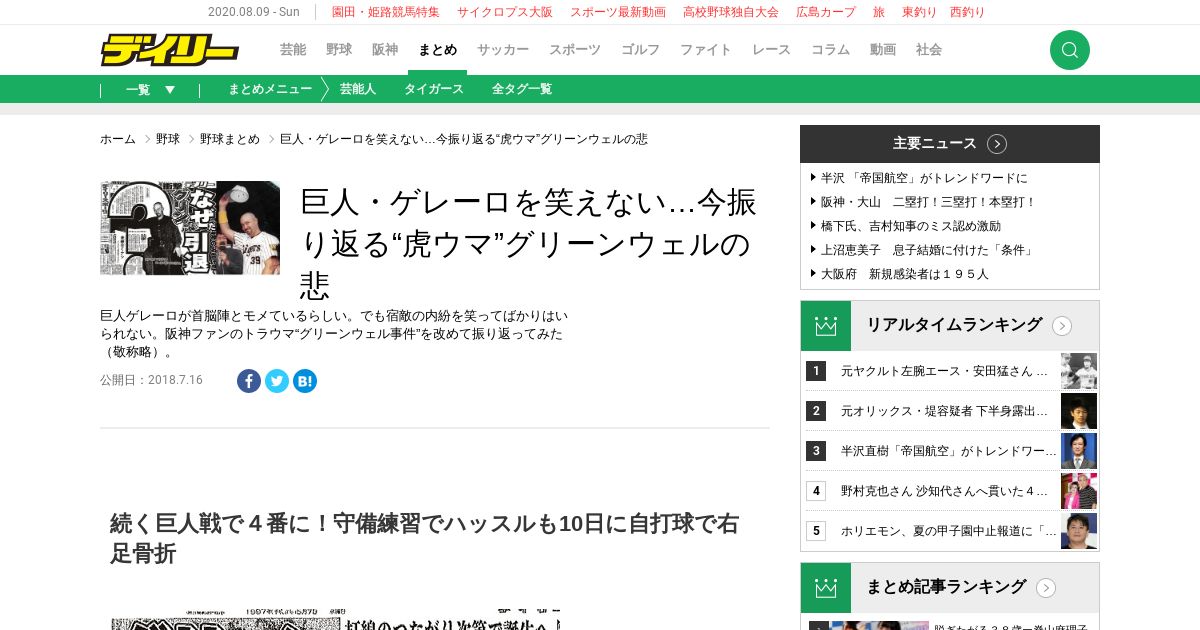Go to 野球 breadcrumb
Viewport: 1200px width, 630px height.
[168, 139]
